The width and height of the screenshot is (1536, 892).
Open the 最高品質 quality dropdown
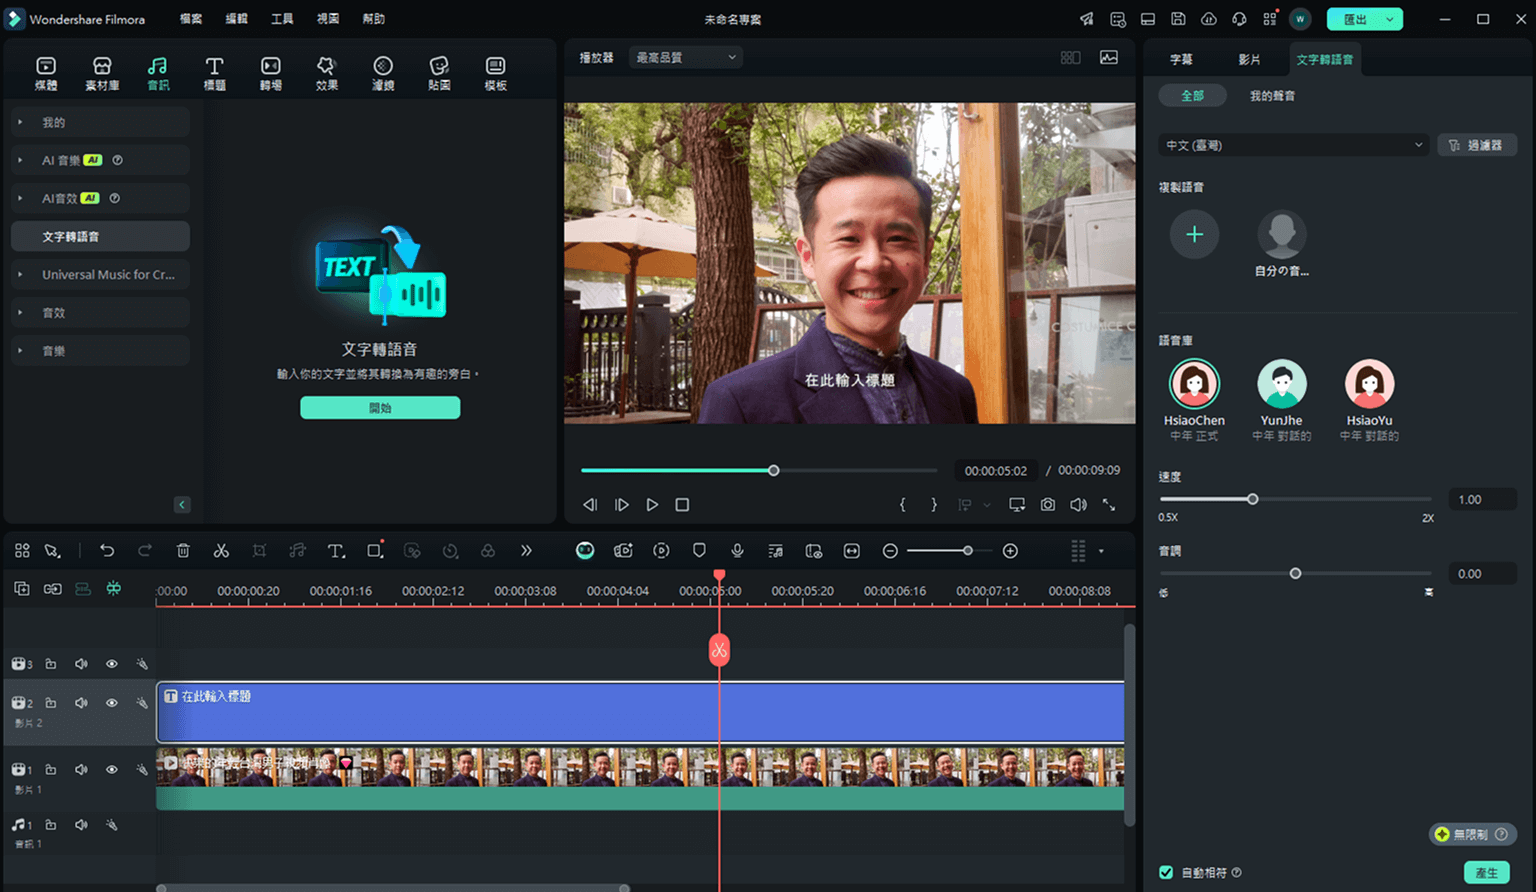tap(686, 58)
